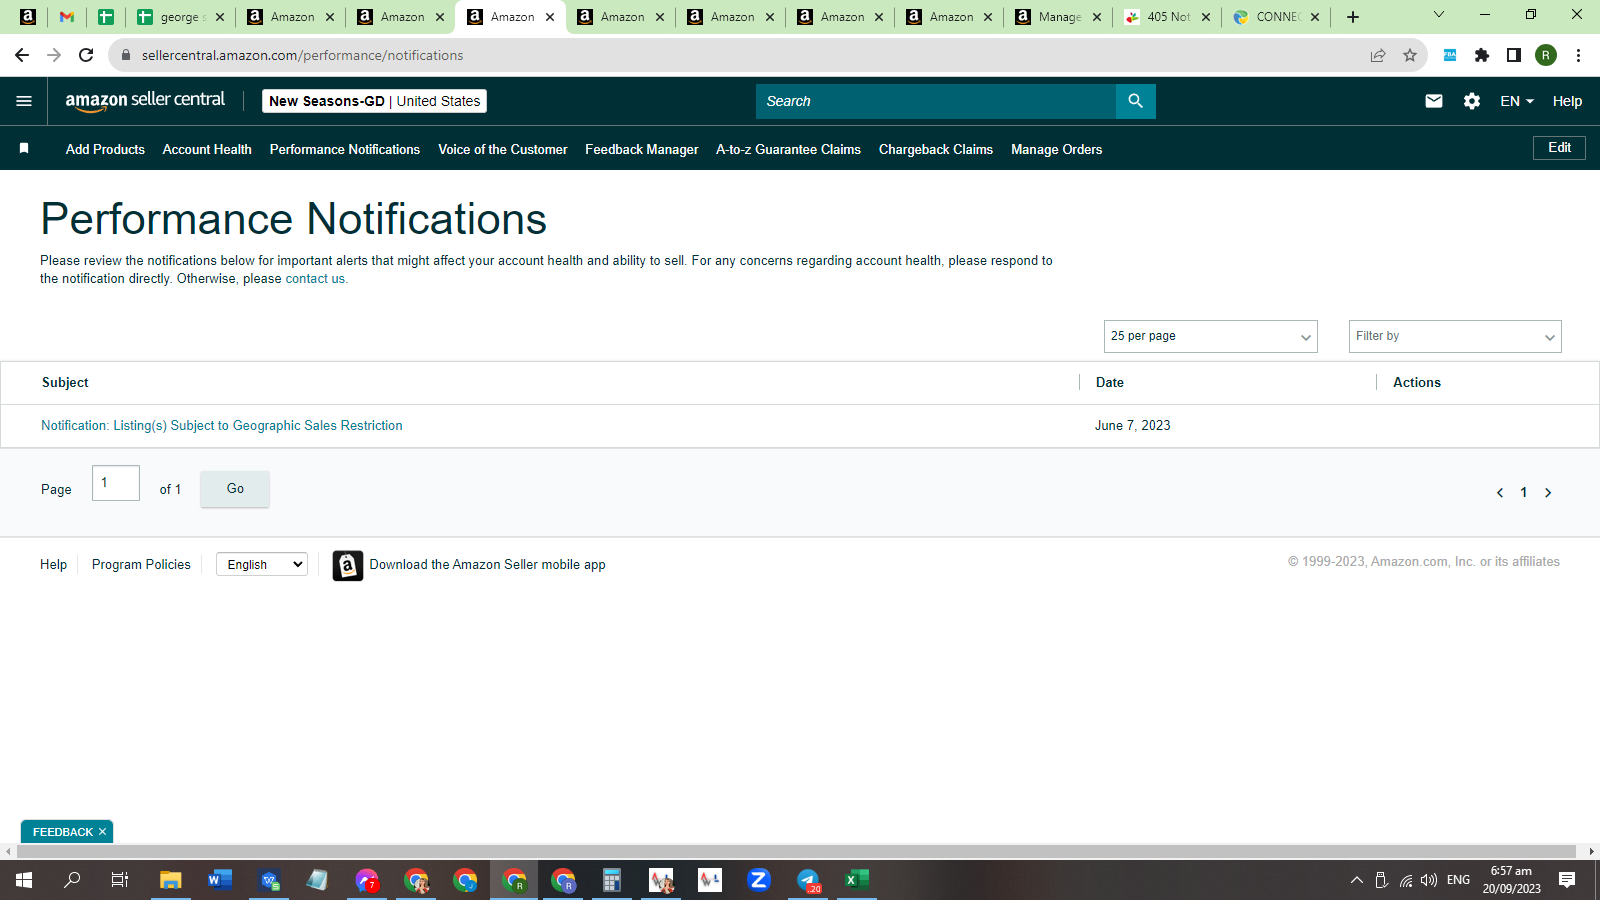Screen dimensions: 1600x900
Task: Open Excel from the taskbar
Action: point(857,880)
